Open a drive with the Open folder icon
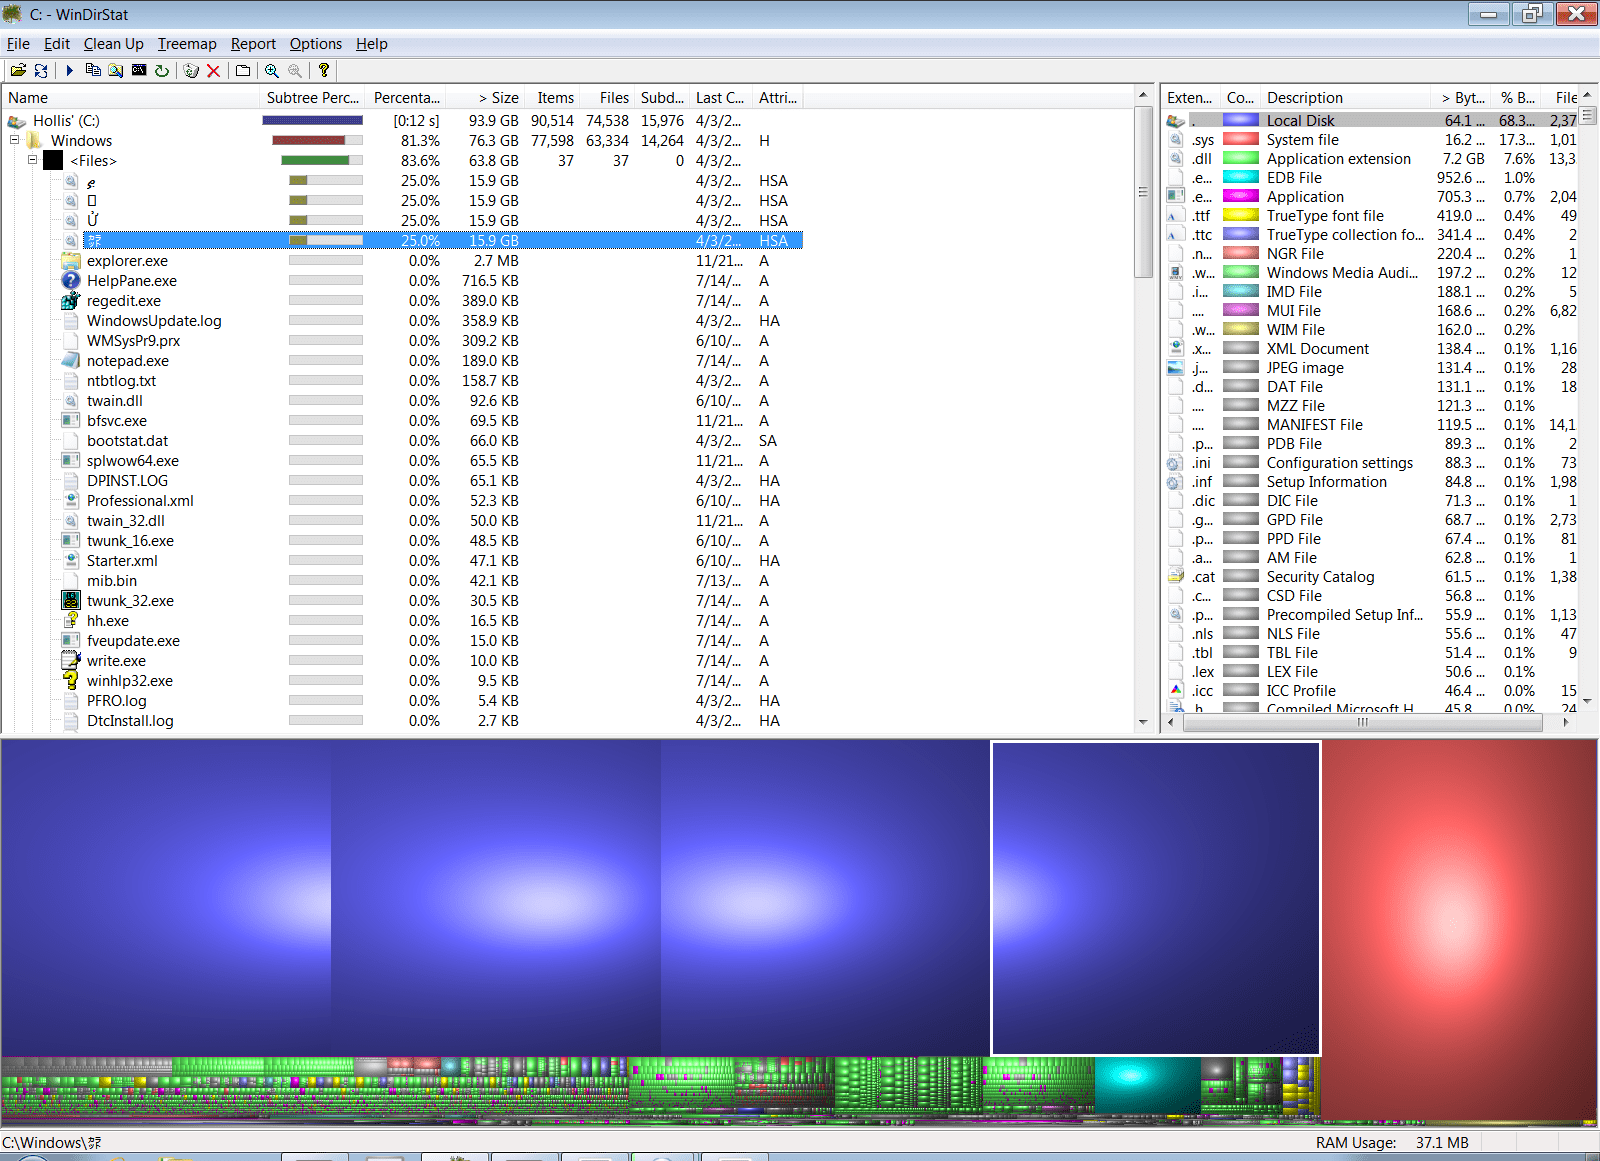Image resolution: width=1600 pixels, height=1161 pixels. (x=18, y=70)
